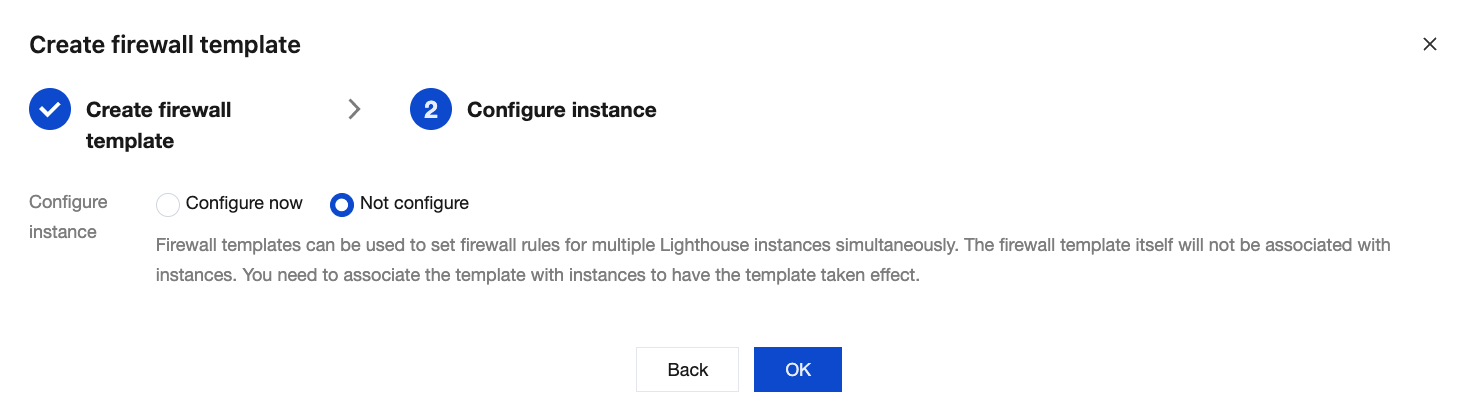Click the completed step checkmark icon
Screen dimensions: 1466x418
(49, 110)
